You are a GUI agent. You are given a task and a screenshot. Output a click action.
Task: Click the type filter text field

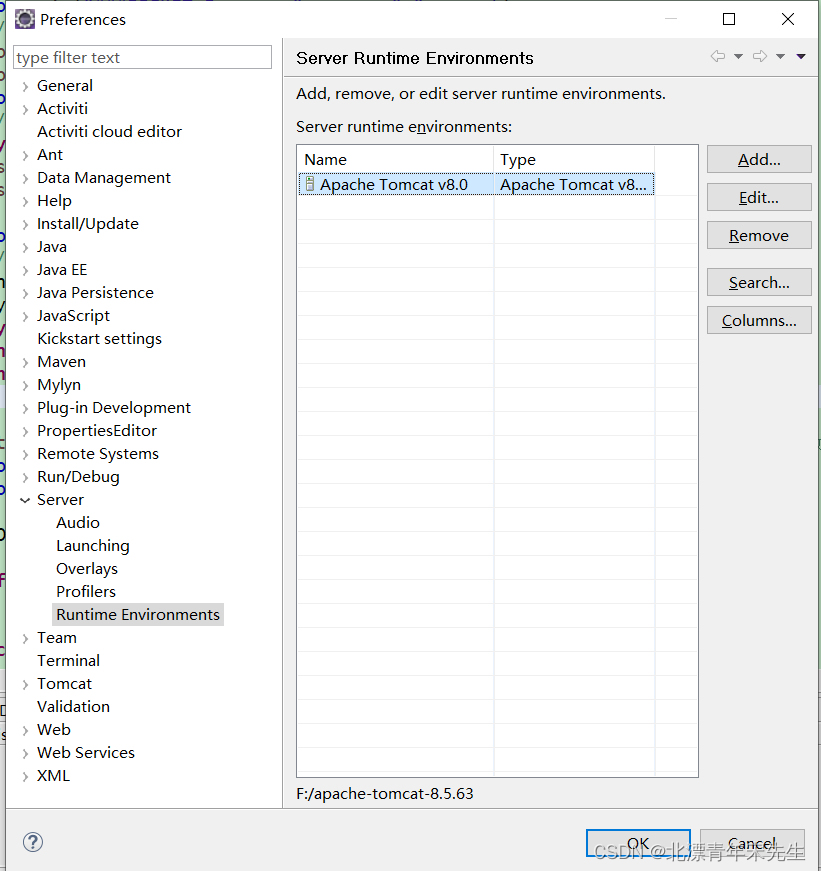pos(142,57)
